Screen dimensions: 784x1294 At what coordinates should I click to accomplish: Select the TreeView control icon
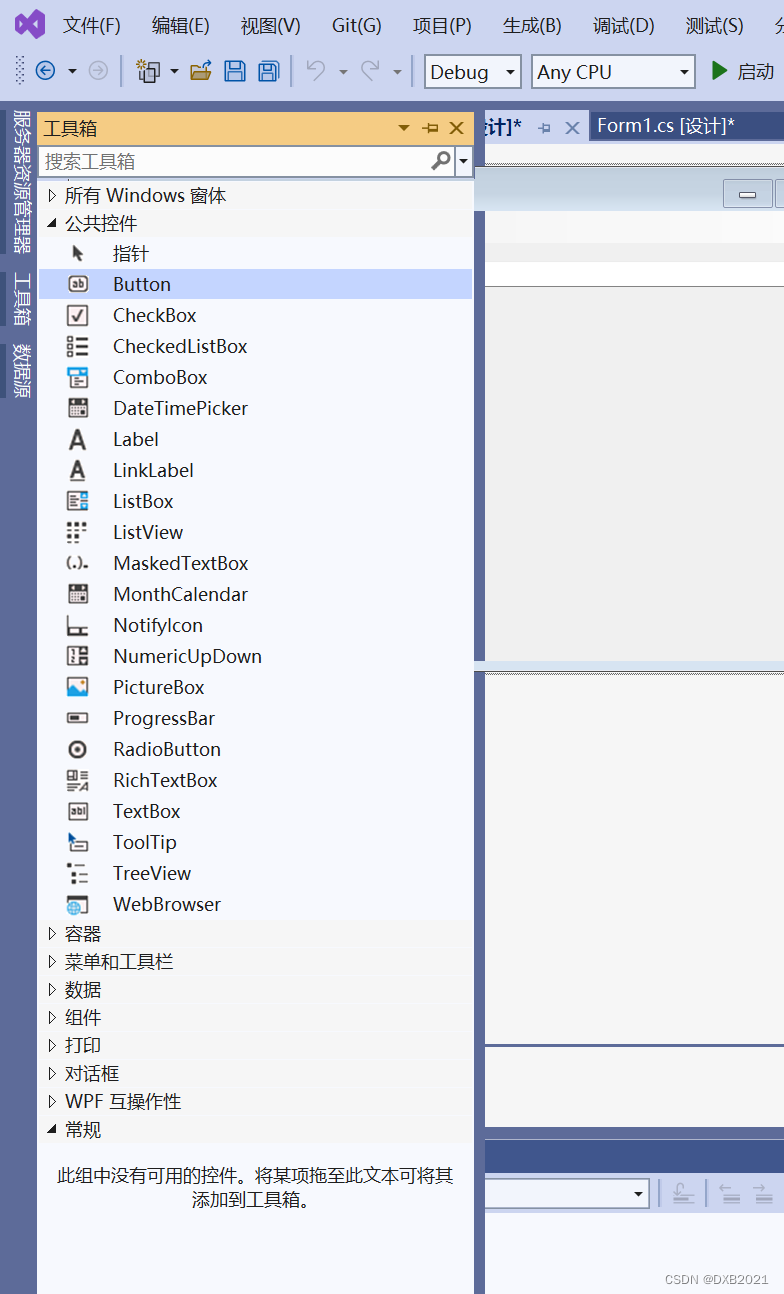(x=78, y=873)
